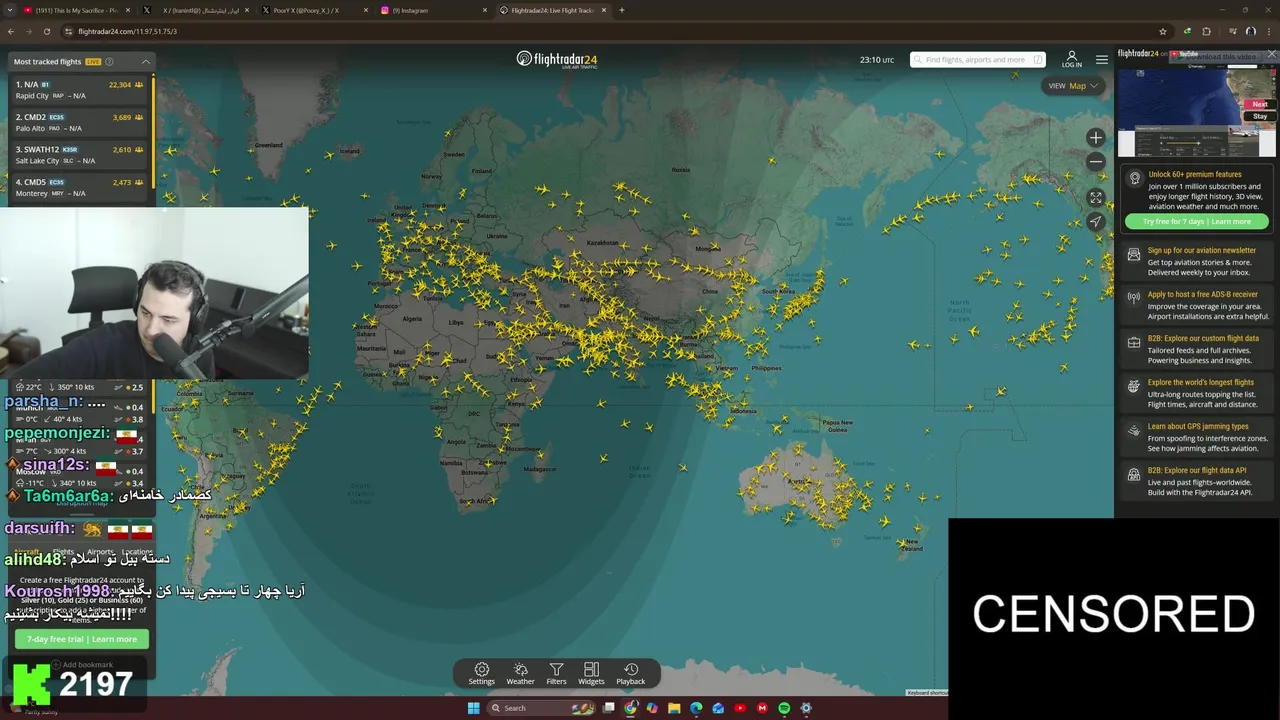Select tracked flight SWATH12 from Salt Lake City
This screenshot has height=720, width=1280.
click(78, 155)
